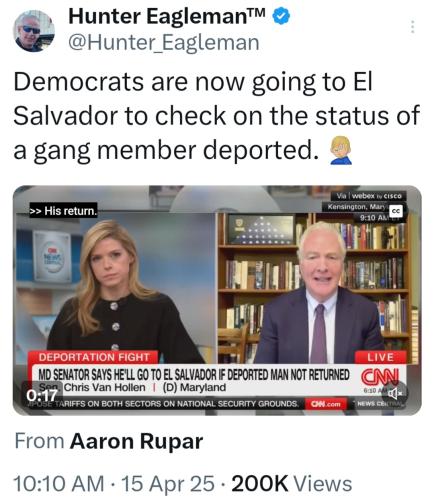Click the red LIVE badge in video

click(x=380, y=357)
